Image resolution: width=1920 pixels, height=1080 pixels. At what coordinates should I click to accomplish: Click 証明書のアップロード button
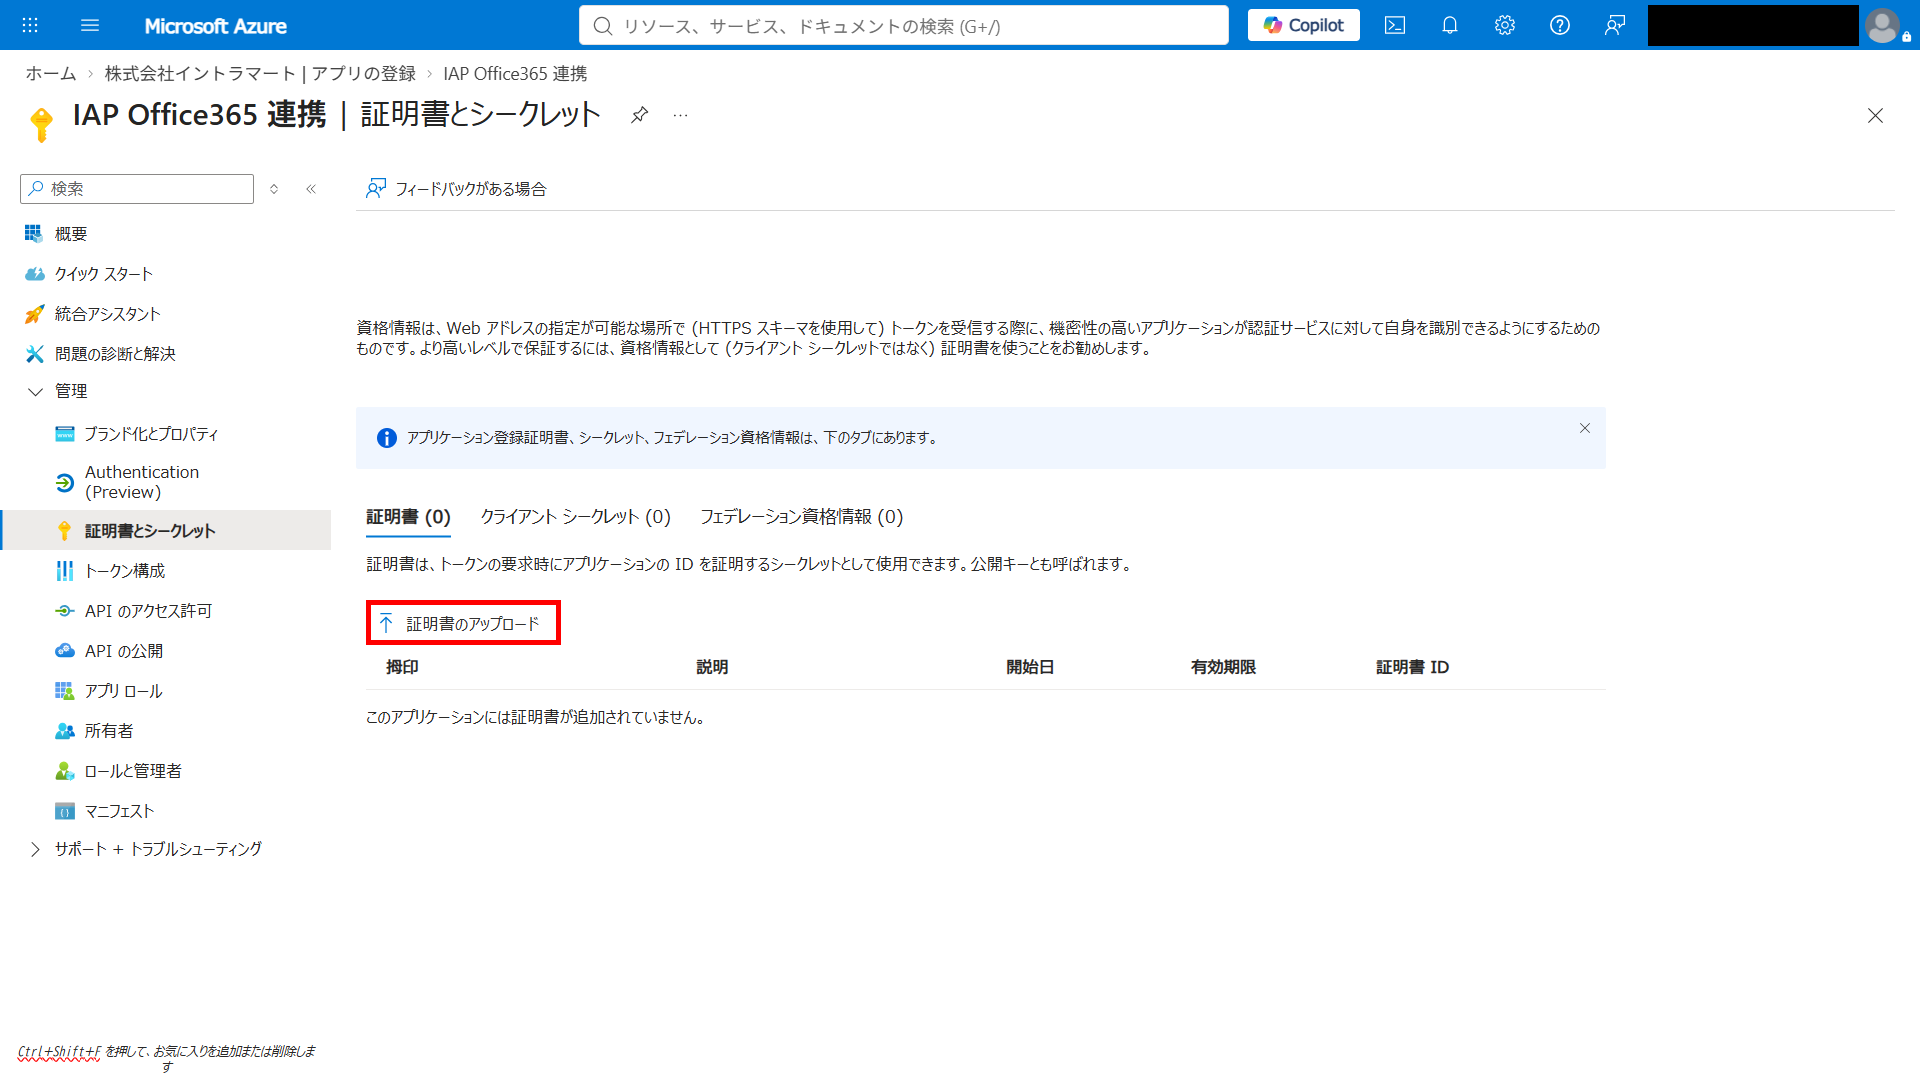(463, 624)
